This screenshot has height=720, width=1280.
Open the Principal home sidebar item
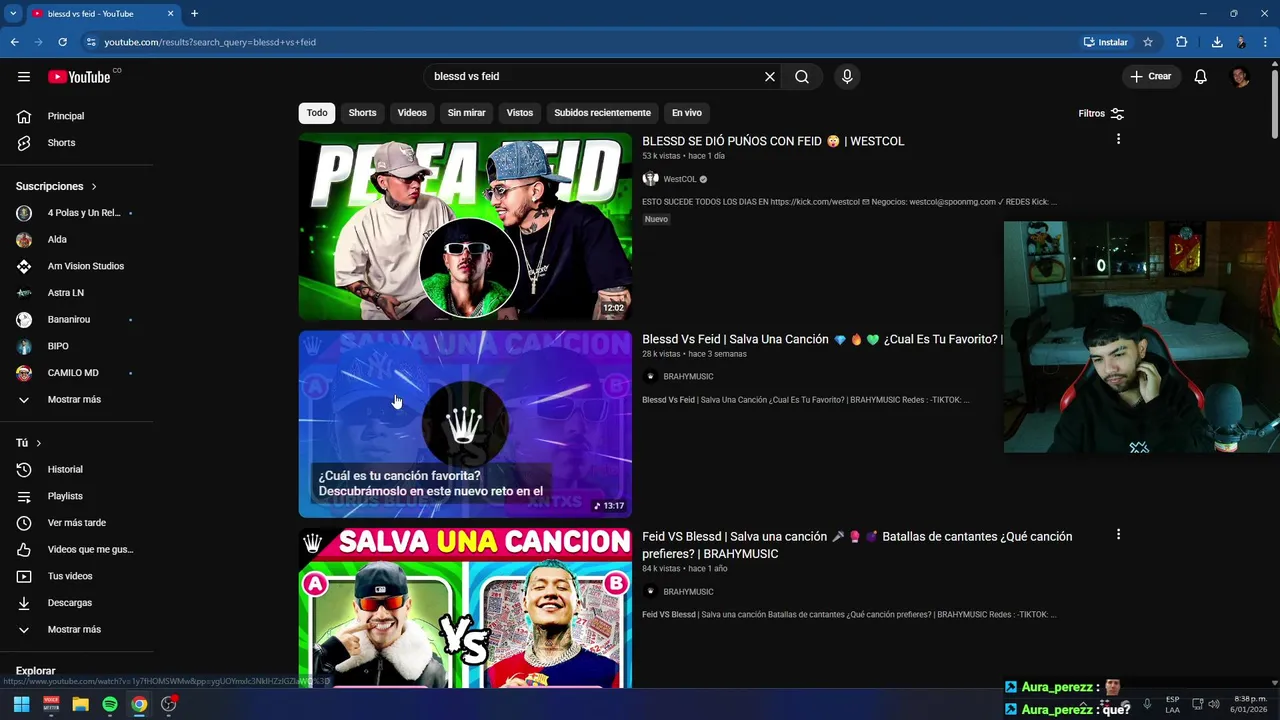77,116
